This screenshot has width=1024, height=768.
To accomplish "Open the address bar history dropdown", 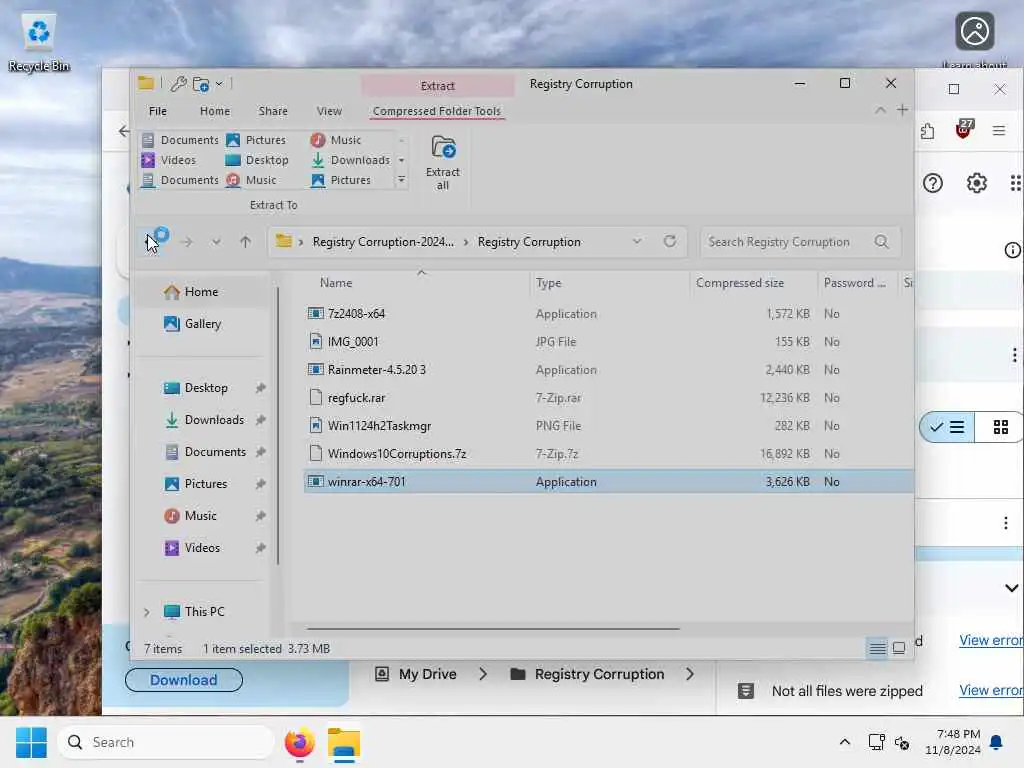I will click(637, 242).
